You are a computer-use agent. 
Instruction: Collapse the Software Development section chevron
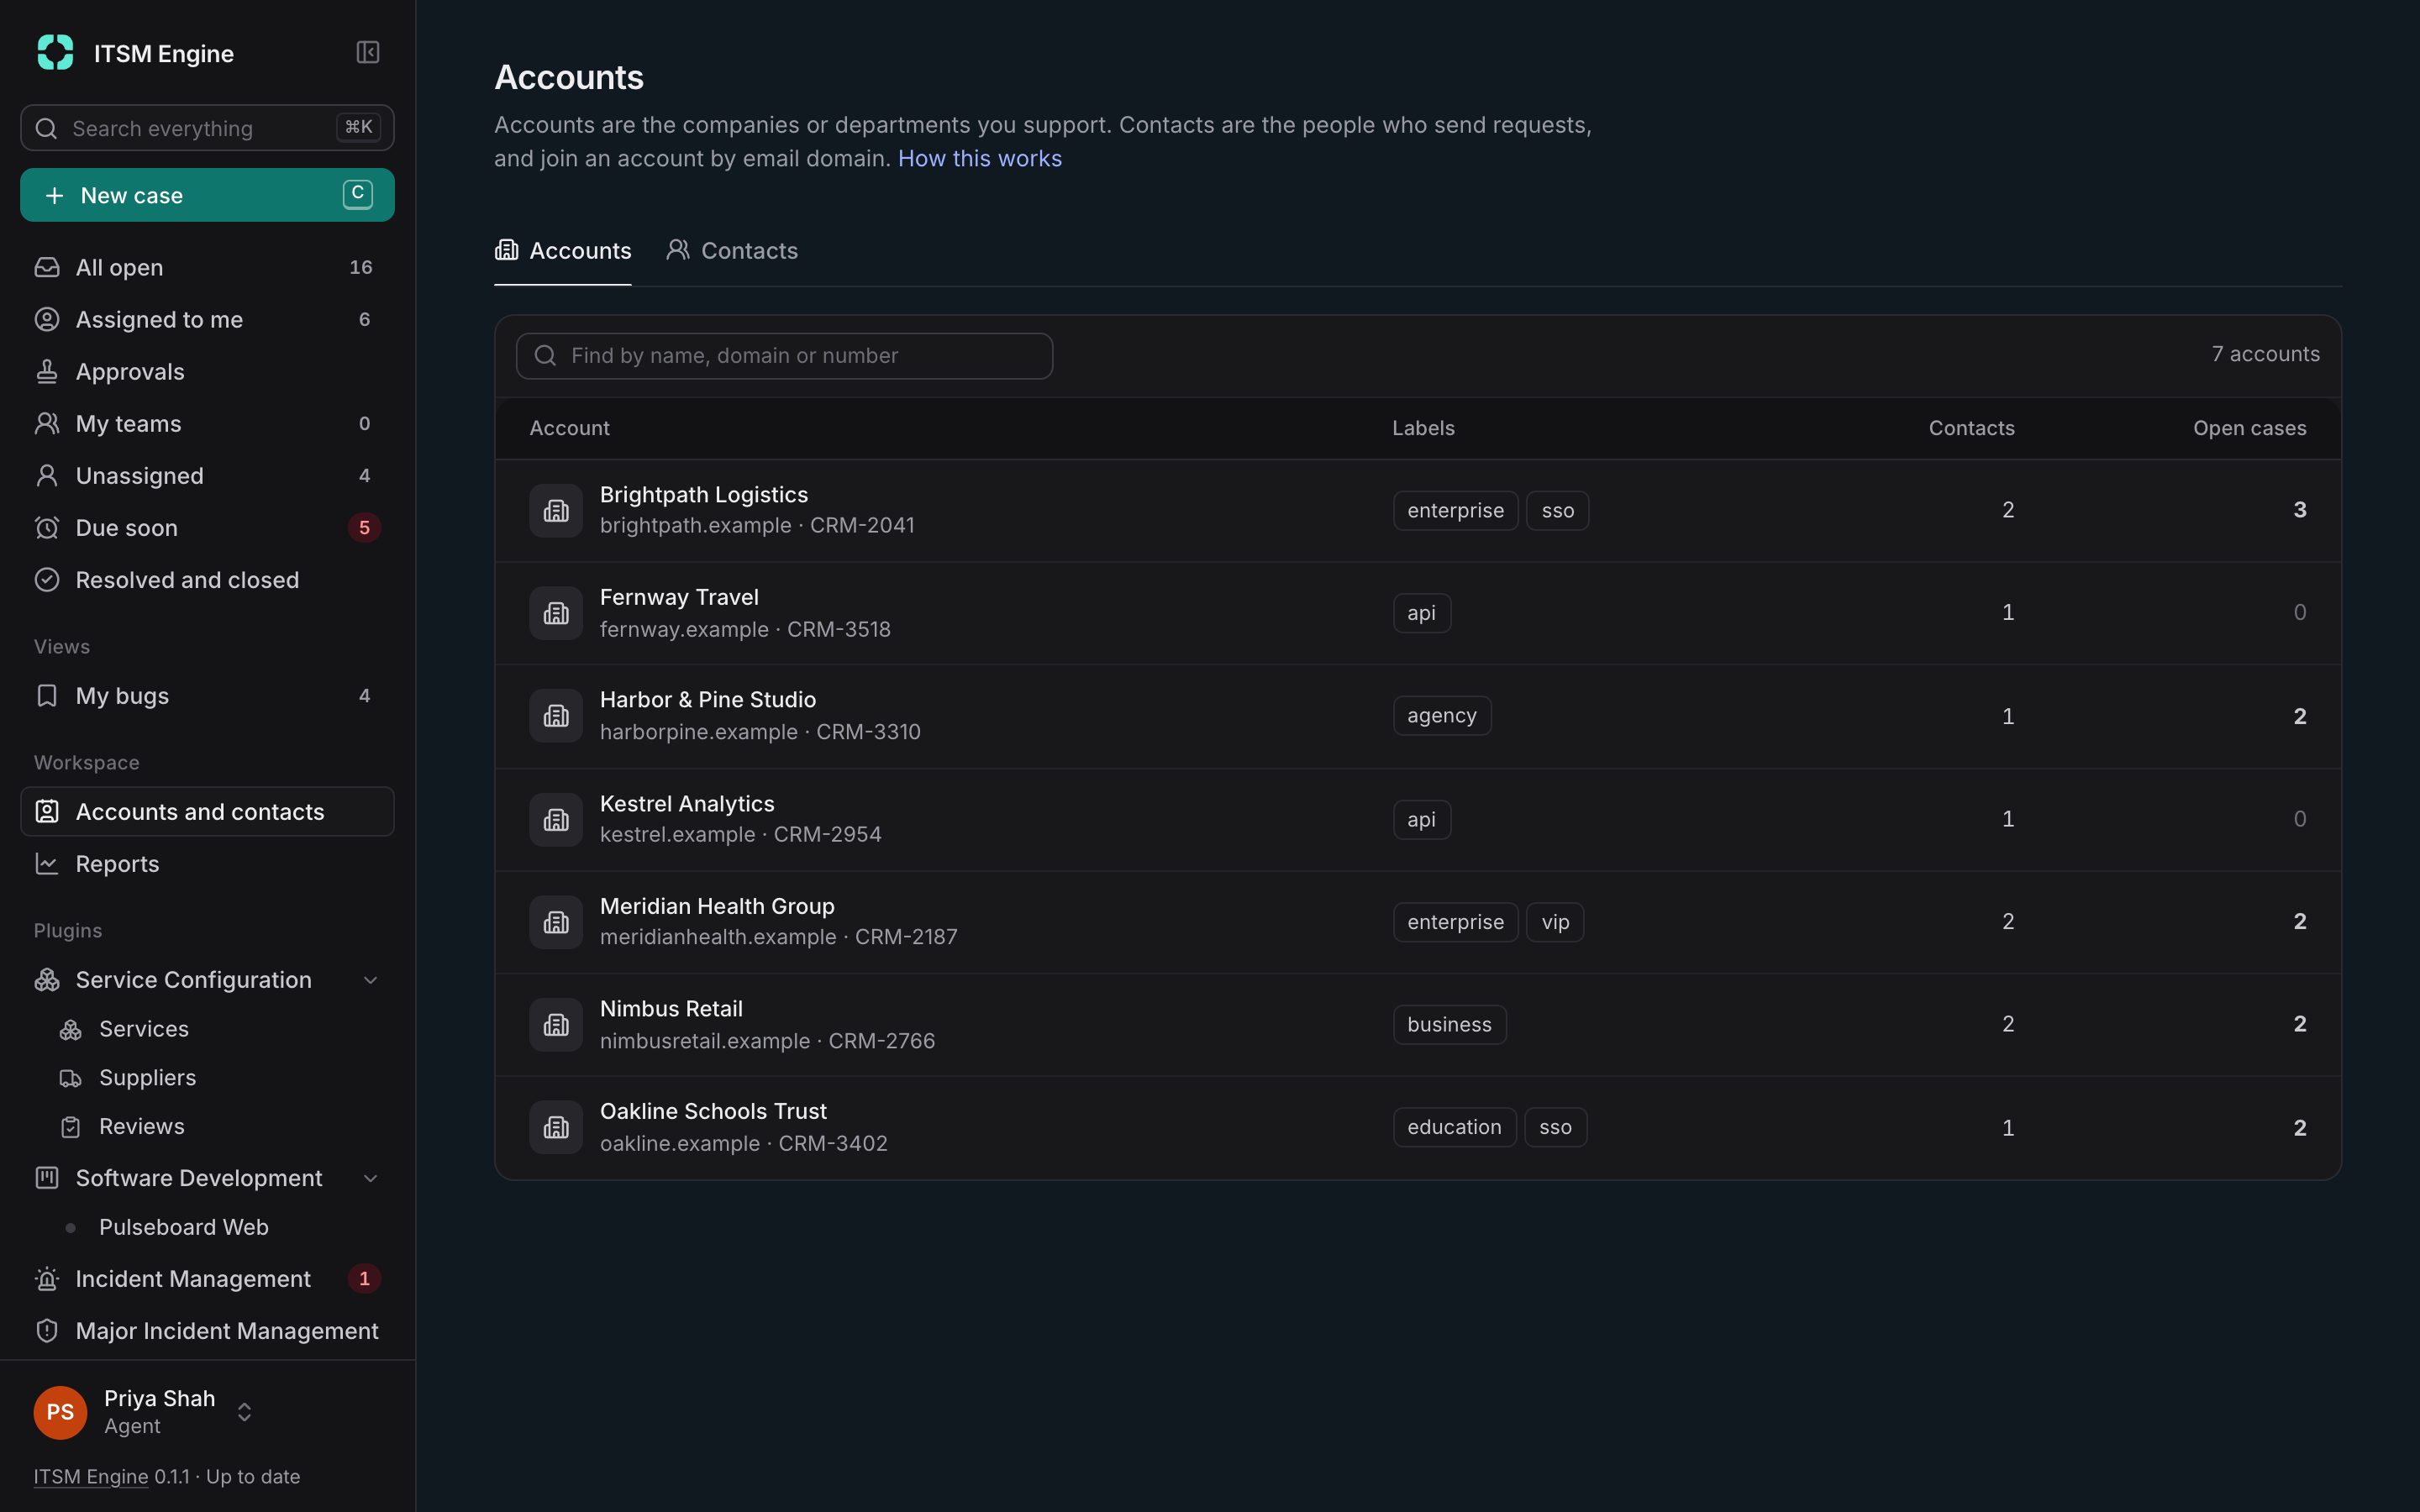[370, 1178]
